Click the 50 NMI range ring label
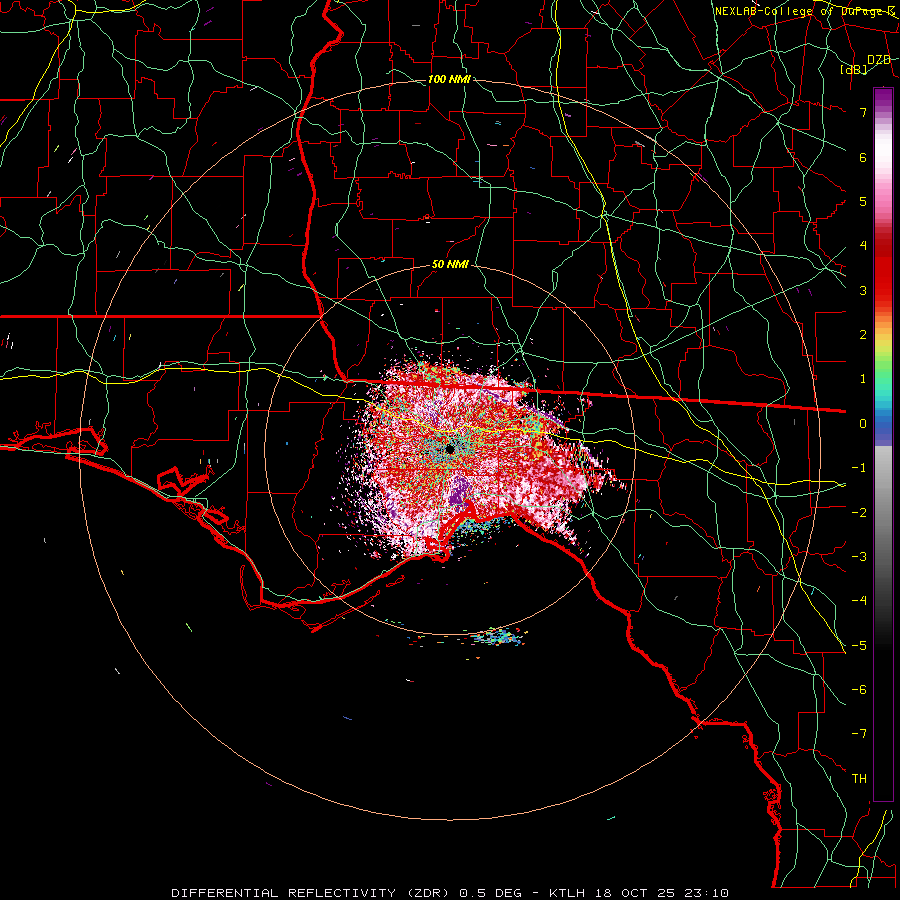This screenshot has height=900, width=900. 450,265
